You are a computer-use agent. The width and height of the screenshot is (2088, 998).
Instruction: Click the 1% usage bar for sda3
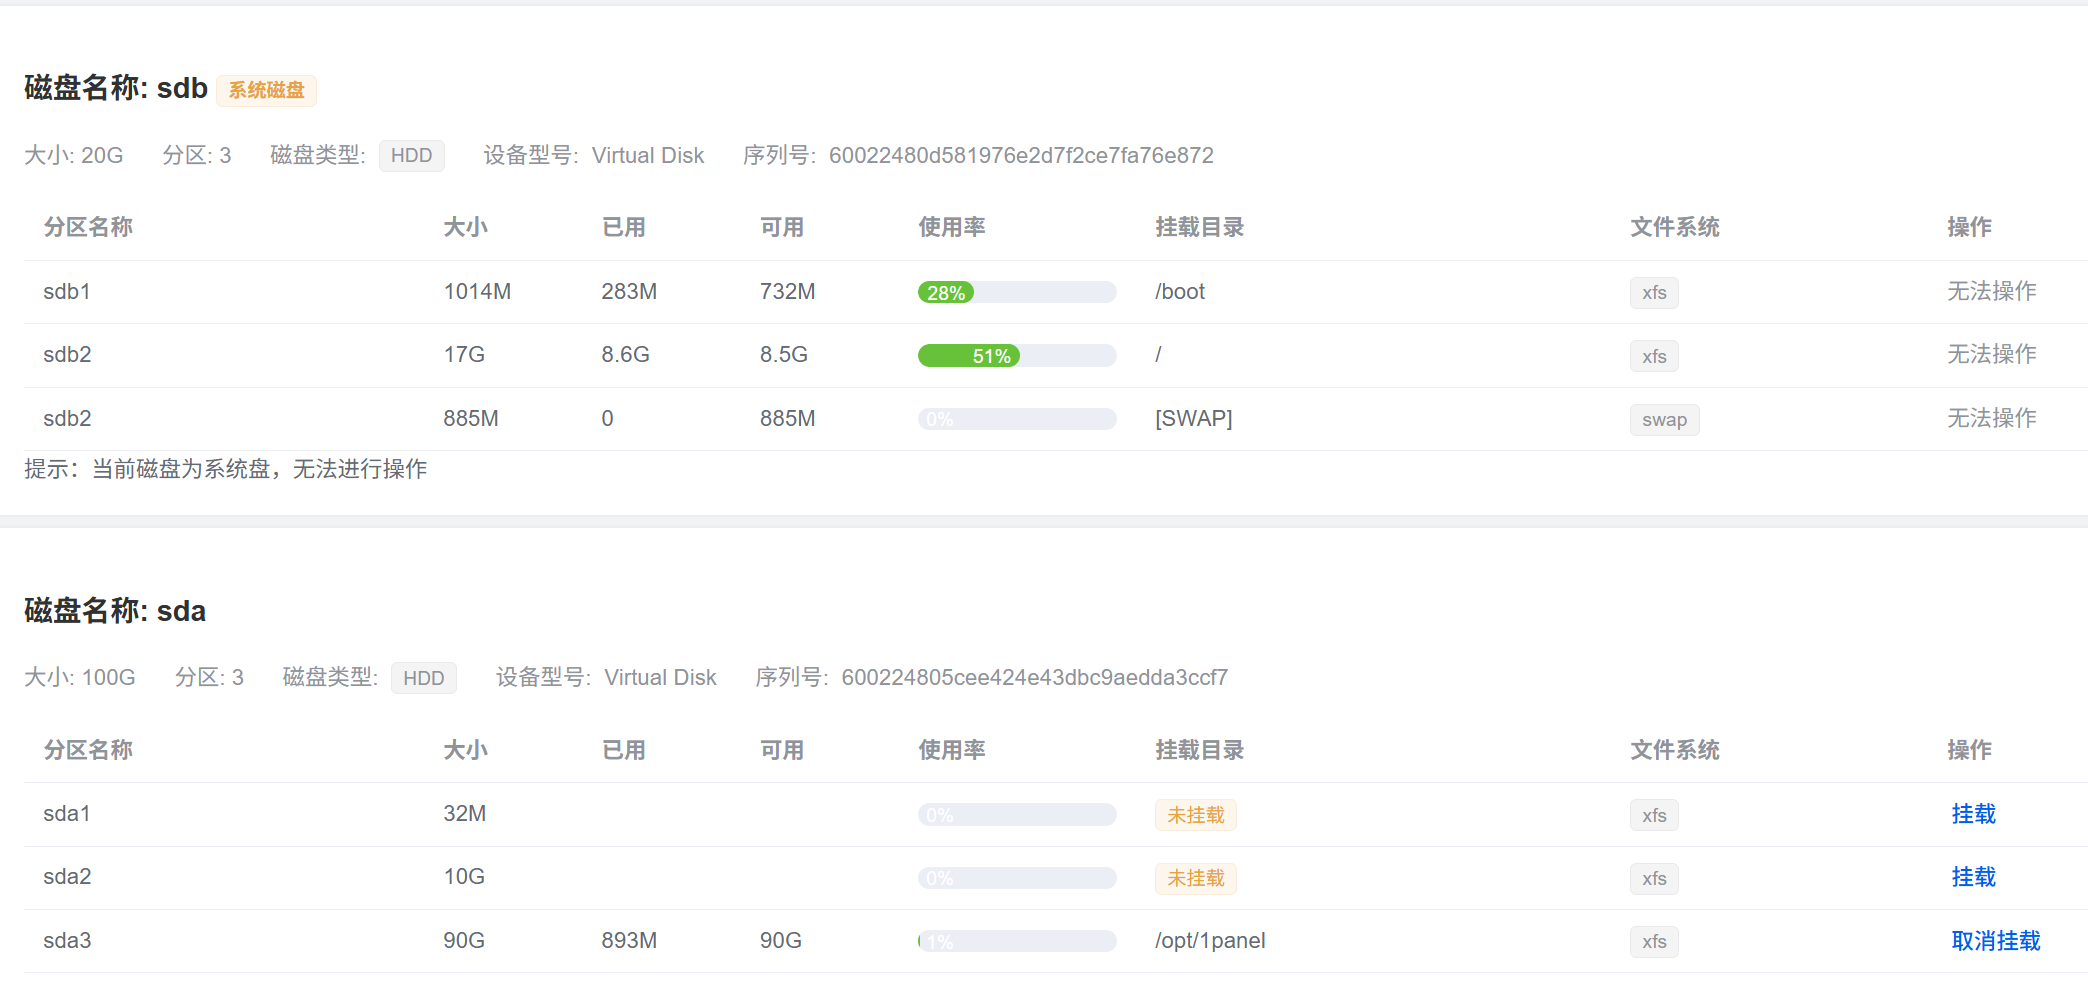click(x=1016, y=941)
